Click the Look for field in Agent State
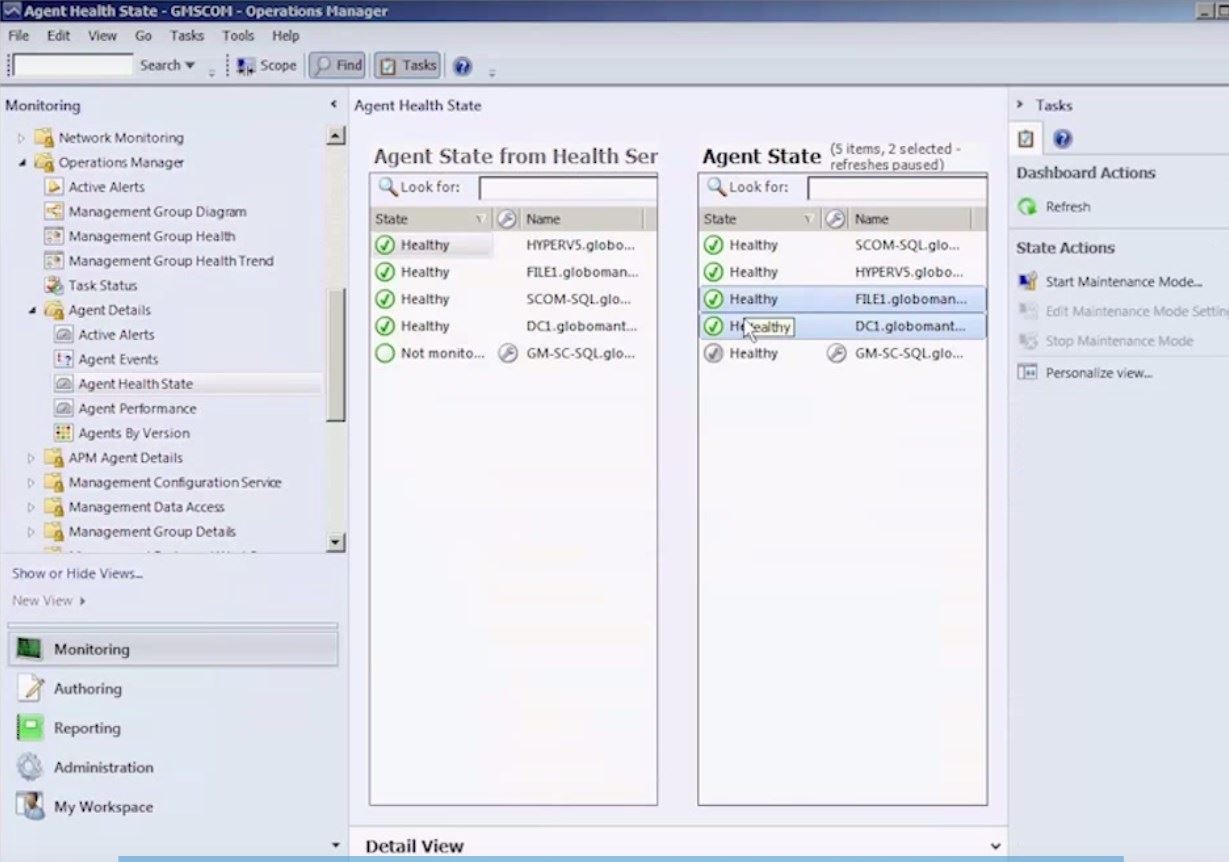 coord(897,187)
